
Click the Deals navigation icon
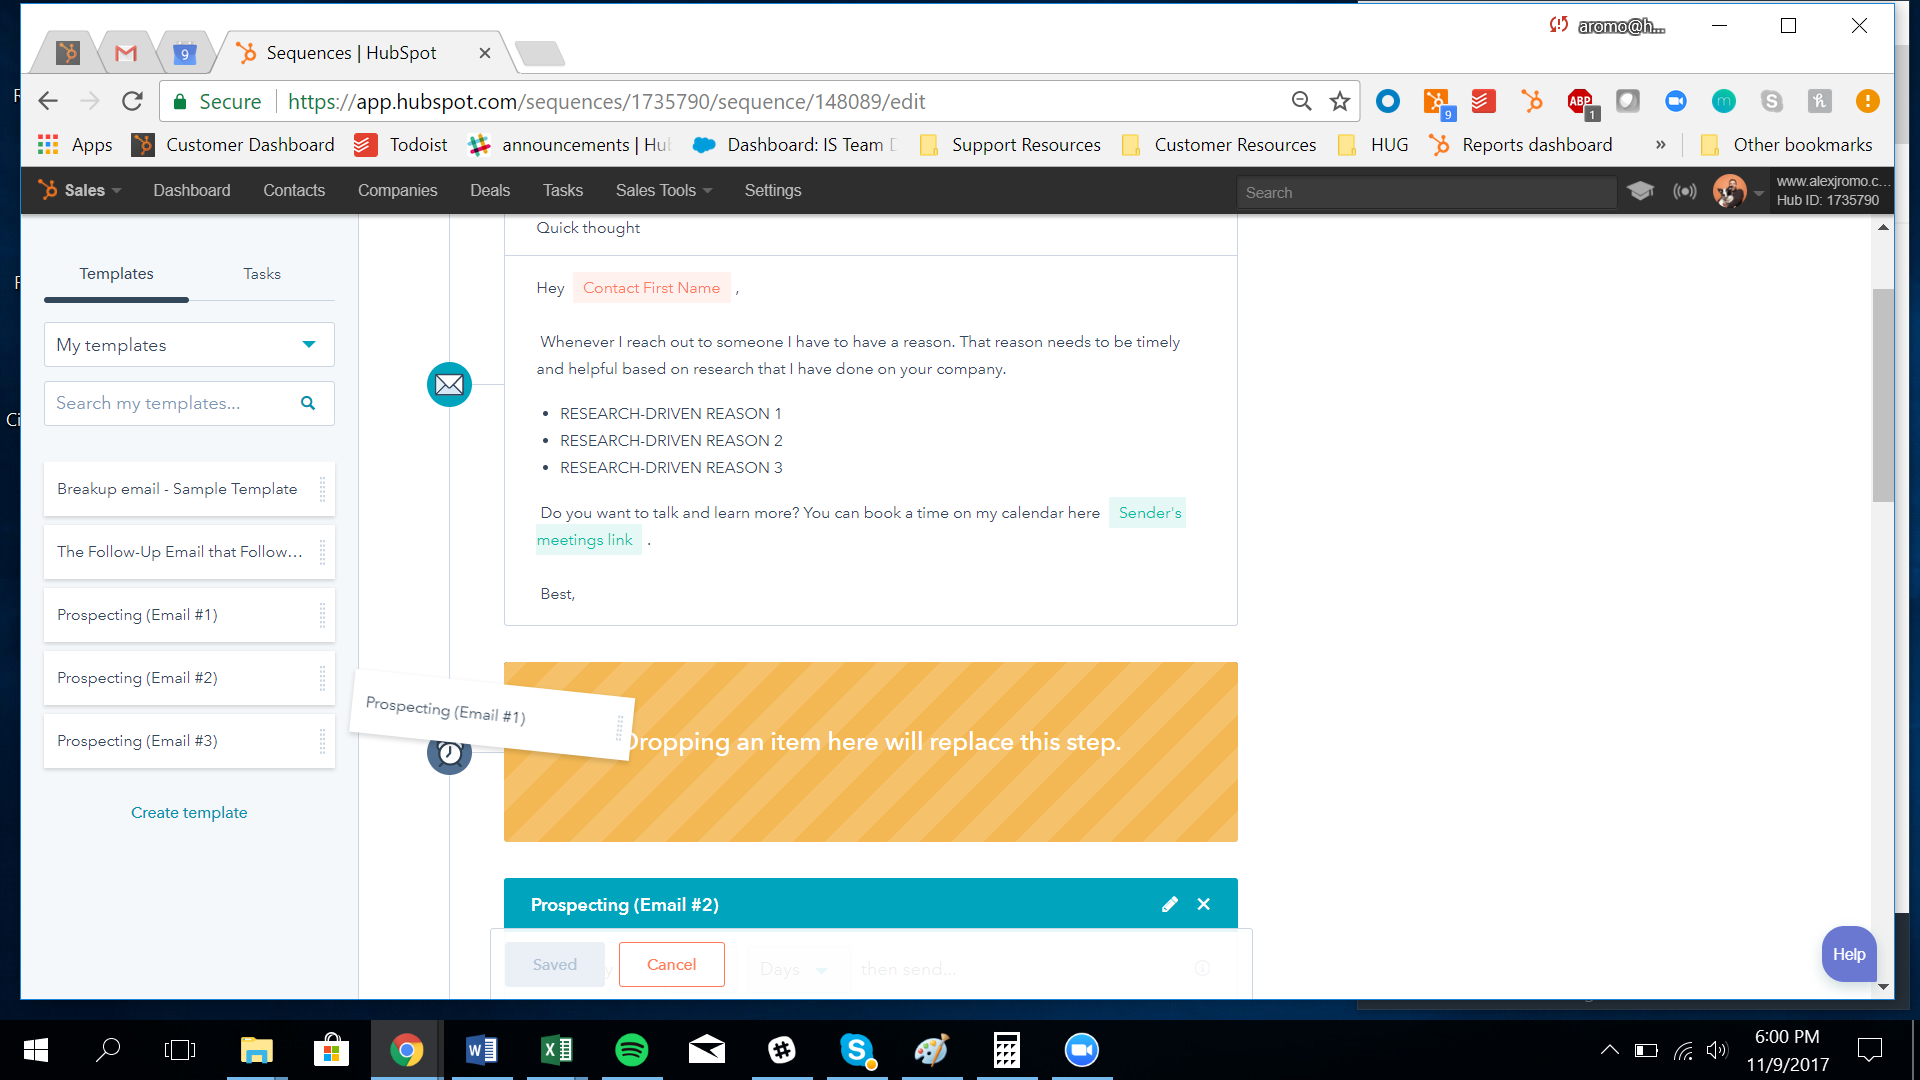pos(488,189)
